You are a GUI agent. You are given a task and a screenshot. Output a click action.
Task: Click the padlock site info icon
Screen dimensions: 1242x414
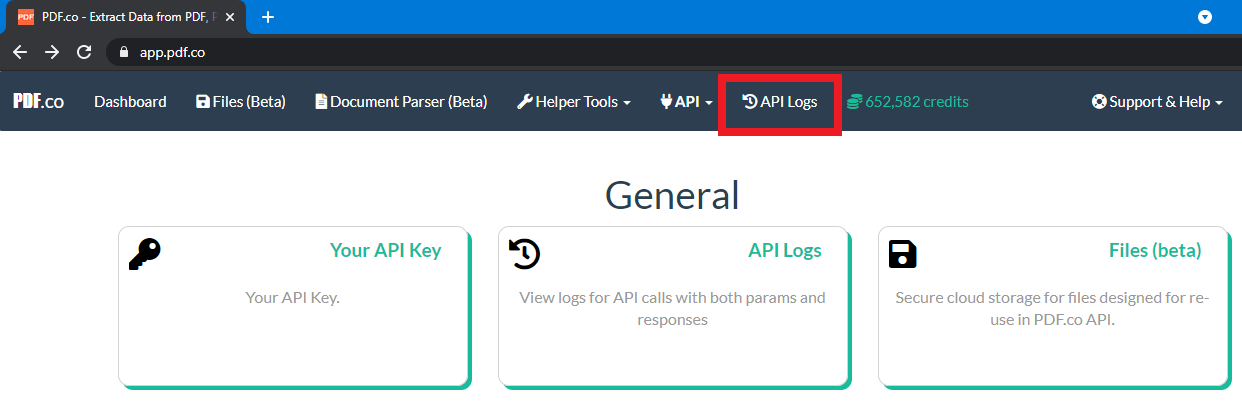click(x=124, y=52)
